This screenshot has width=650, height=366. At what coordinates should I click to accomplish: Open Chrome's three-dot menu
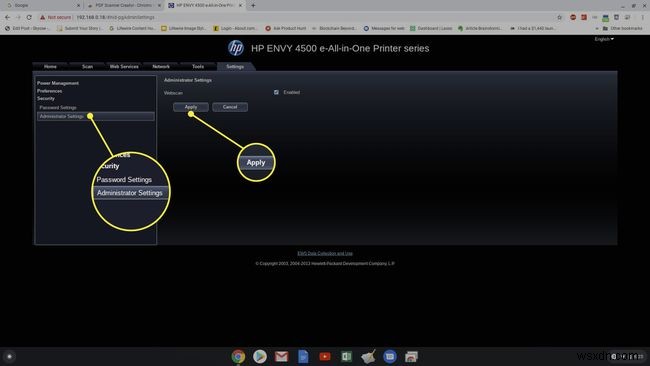[643, 17]
